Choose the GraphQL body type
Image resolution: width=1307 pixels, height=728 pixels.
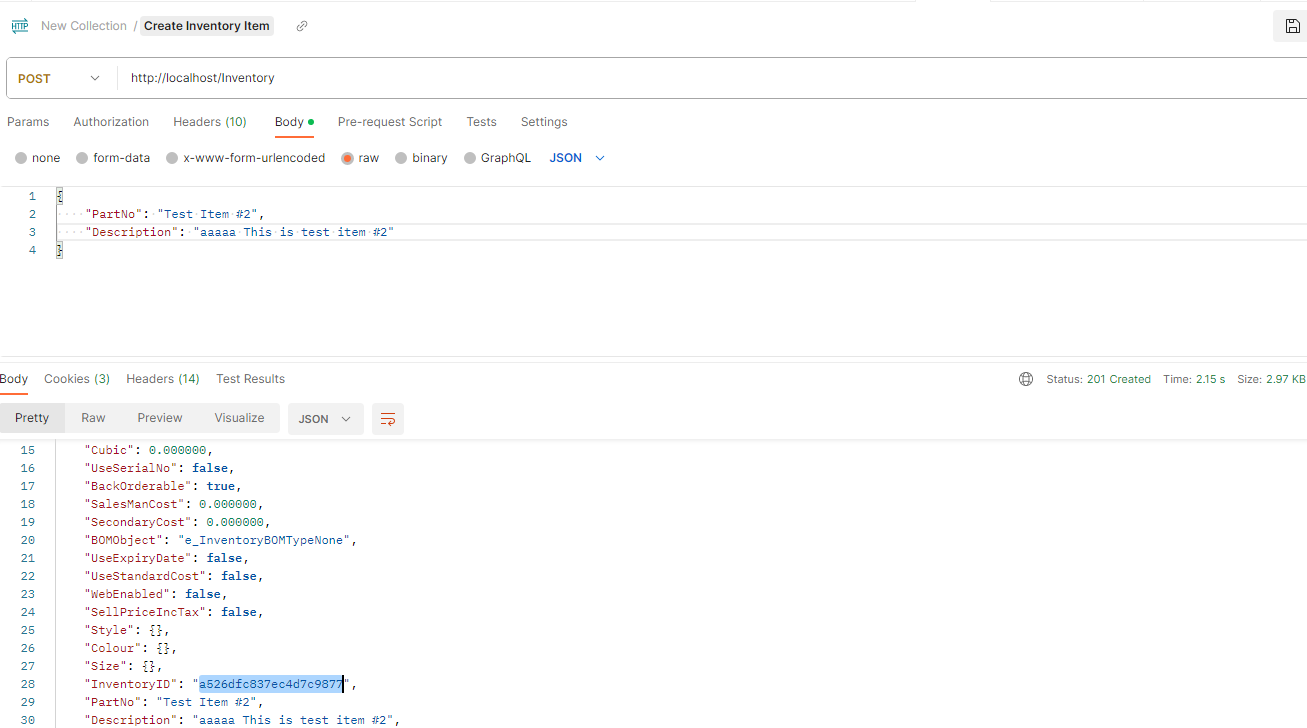tap(470, 158)
